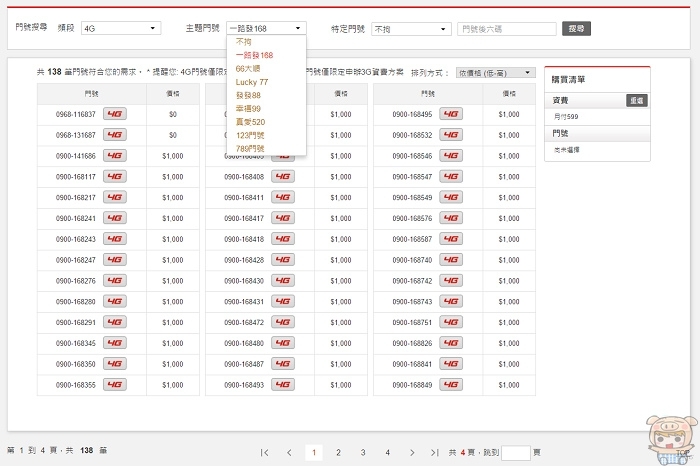The image size is (700, 466).
Task: Go to previous page arrow
Action: tap(289, 453)
